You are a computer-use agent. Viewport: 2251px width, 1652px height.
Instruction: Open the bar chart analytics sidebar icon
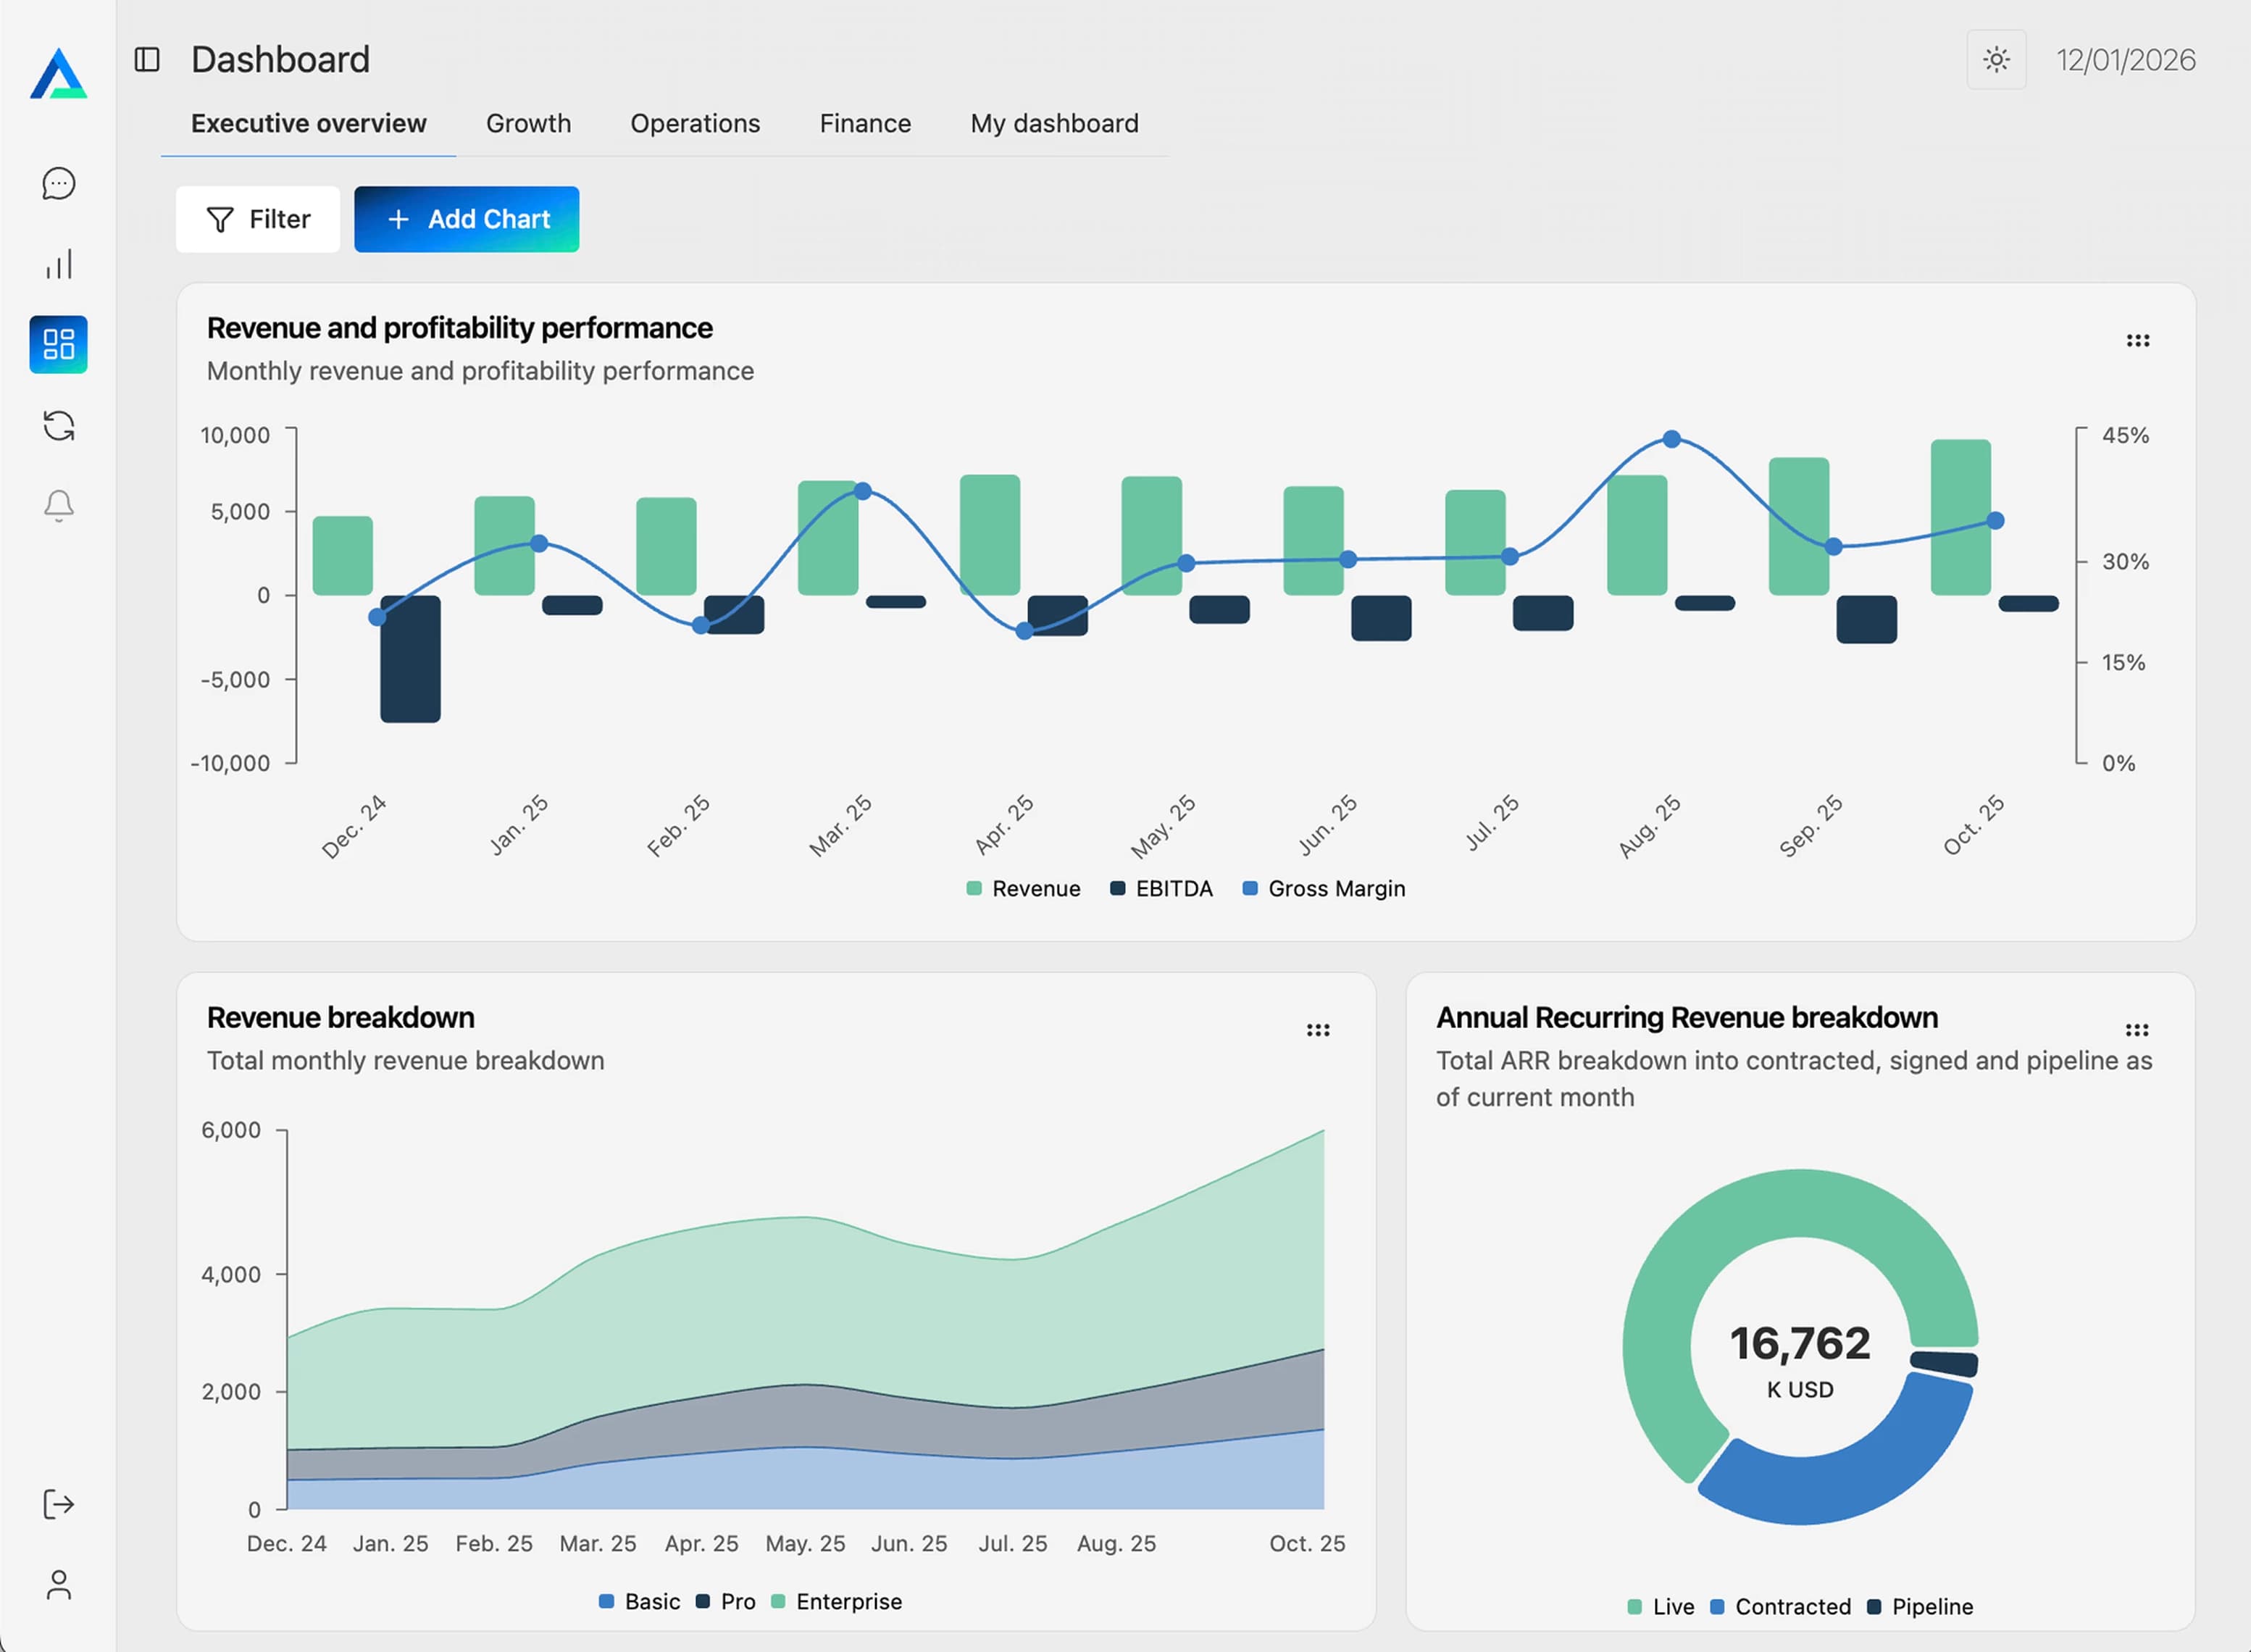coord(59,264)
